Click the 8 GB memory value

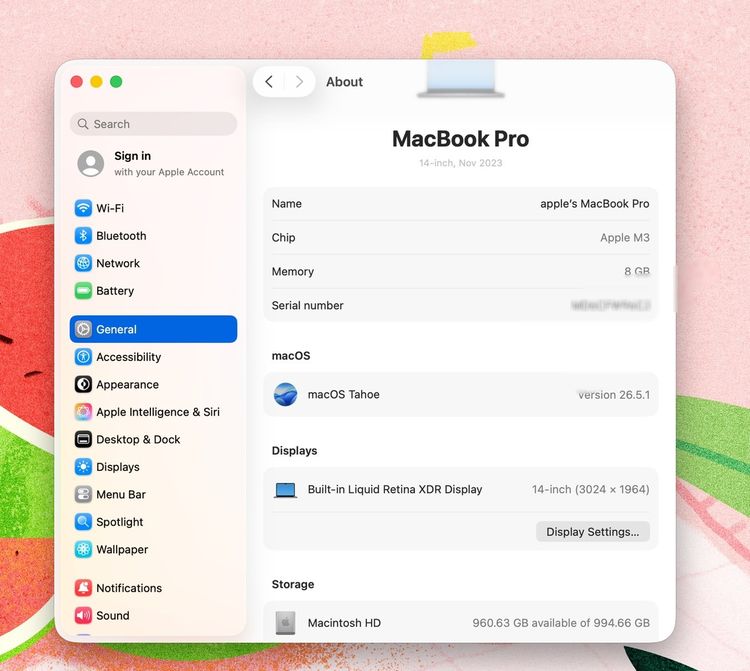(x=637, y=272)
